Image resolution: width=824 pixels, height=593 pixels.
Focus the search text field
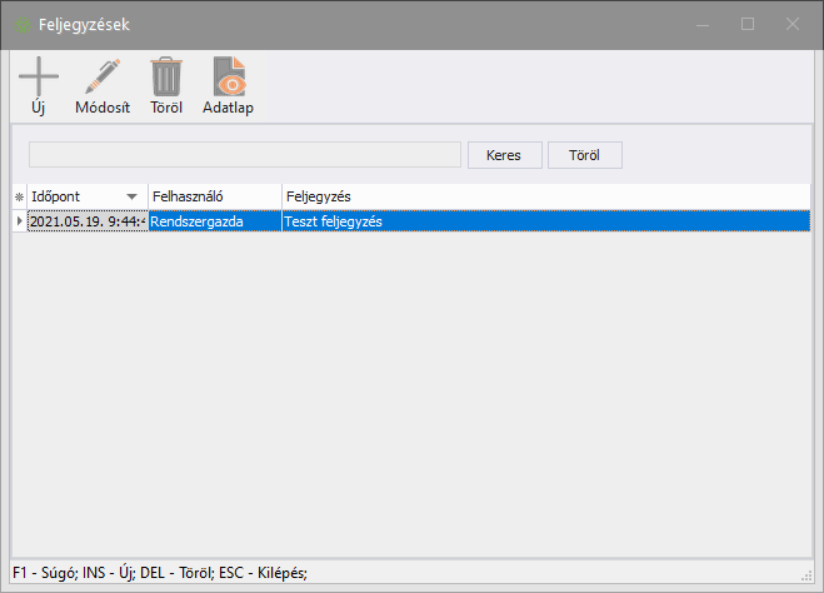coord(244,155)
